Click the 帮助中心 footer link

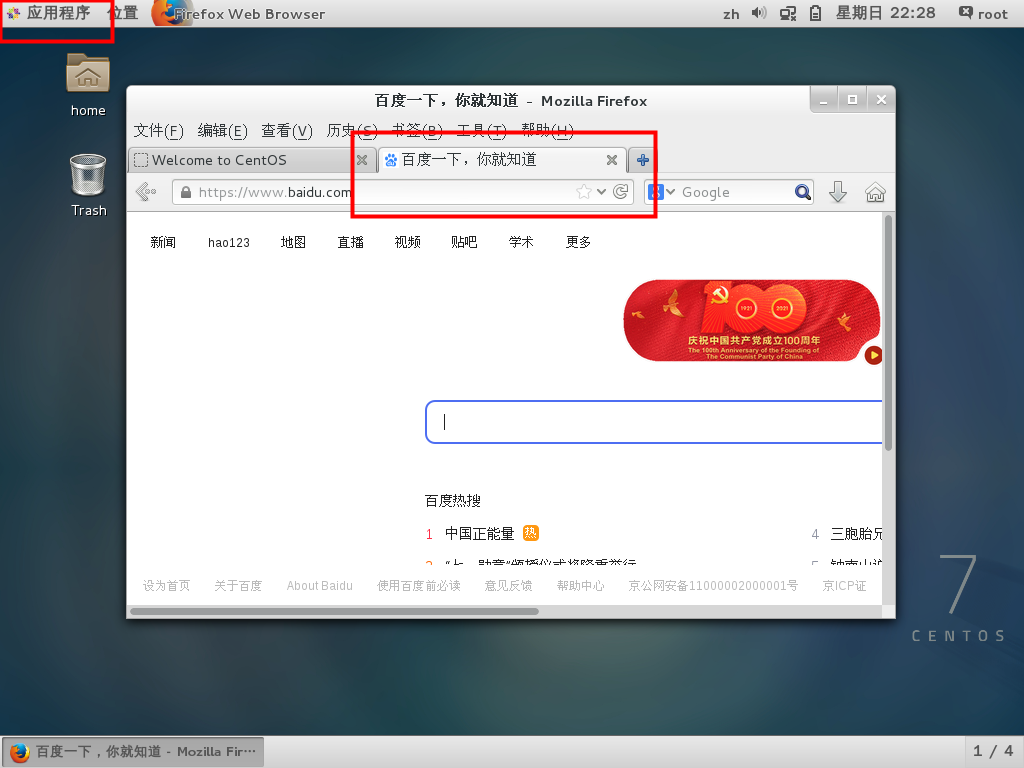[580, 586]
